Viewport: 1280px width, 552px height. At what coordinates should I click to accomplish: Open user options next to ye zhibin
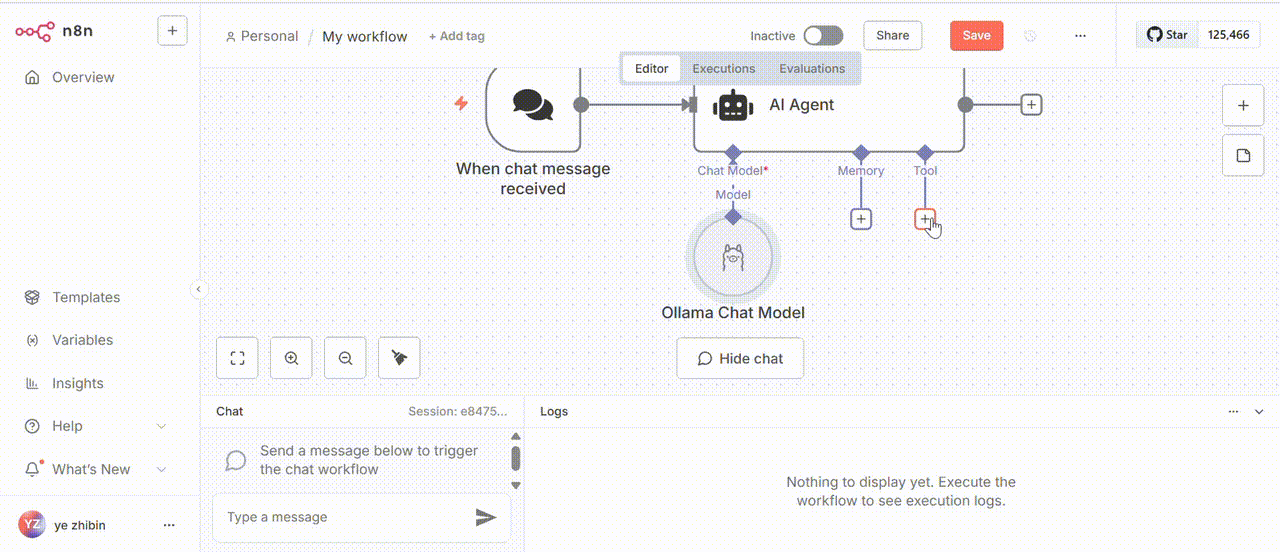pyautogui.click(x=169, y=525)
